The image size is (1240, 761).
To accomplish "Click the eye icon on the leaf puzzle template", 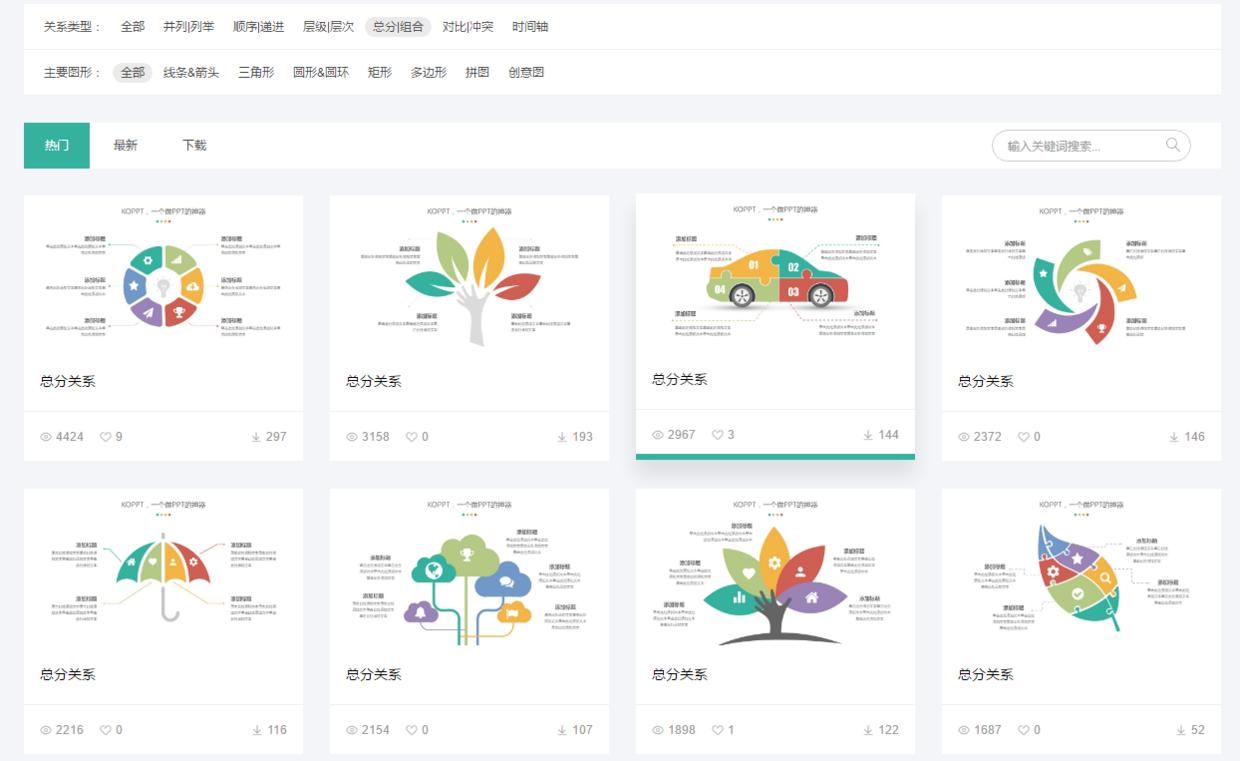I will [x=962, y=730].
